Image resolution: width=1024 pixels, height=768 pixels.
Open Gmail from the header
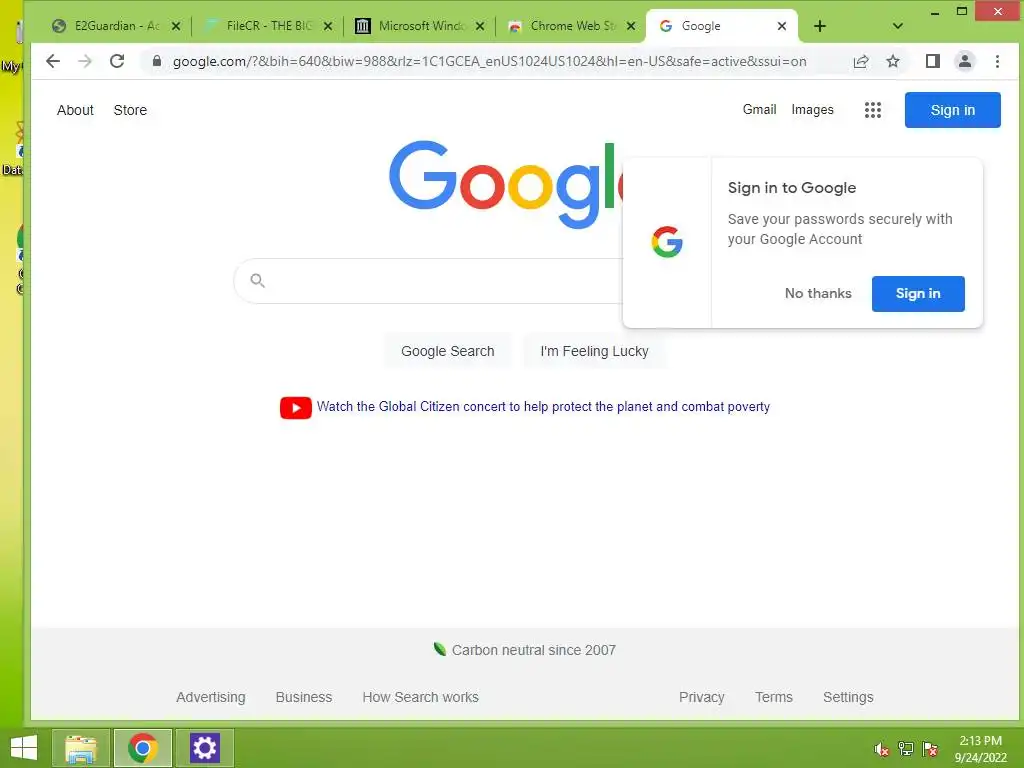[759, 110]
